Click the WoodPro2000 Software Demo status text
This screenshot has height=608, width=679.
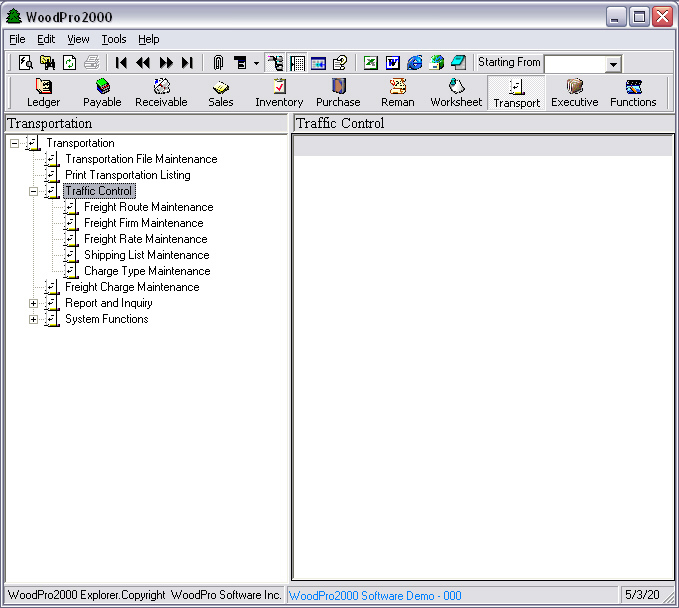(375, 596)
